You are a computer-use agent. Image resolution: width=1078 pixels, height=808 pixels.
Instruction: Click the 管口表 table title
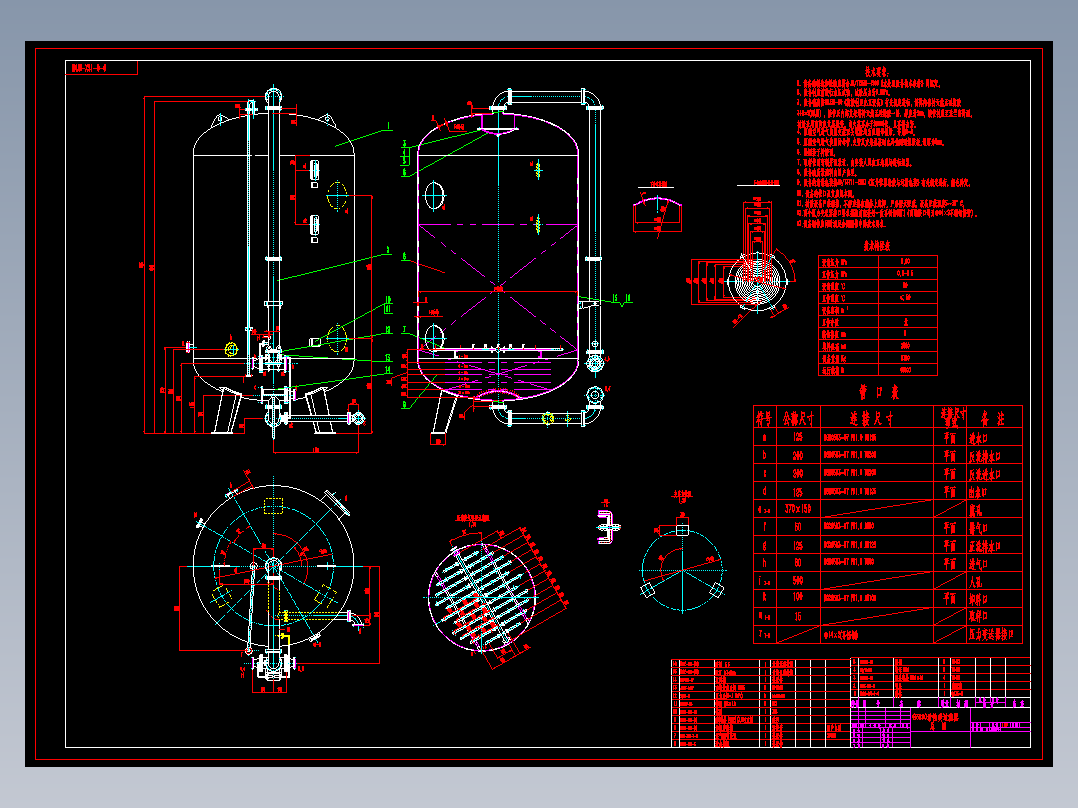(x=879, y=393)
